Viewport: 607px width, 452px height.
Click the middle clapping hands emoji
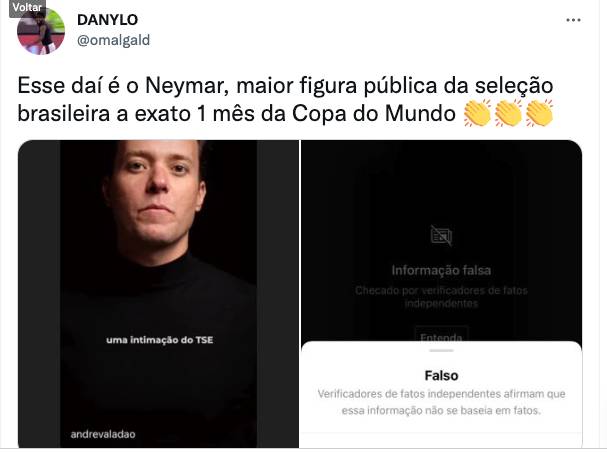509,113
